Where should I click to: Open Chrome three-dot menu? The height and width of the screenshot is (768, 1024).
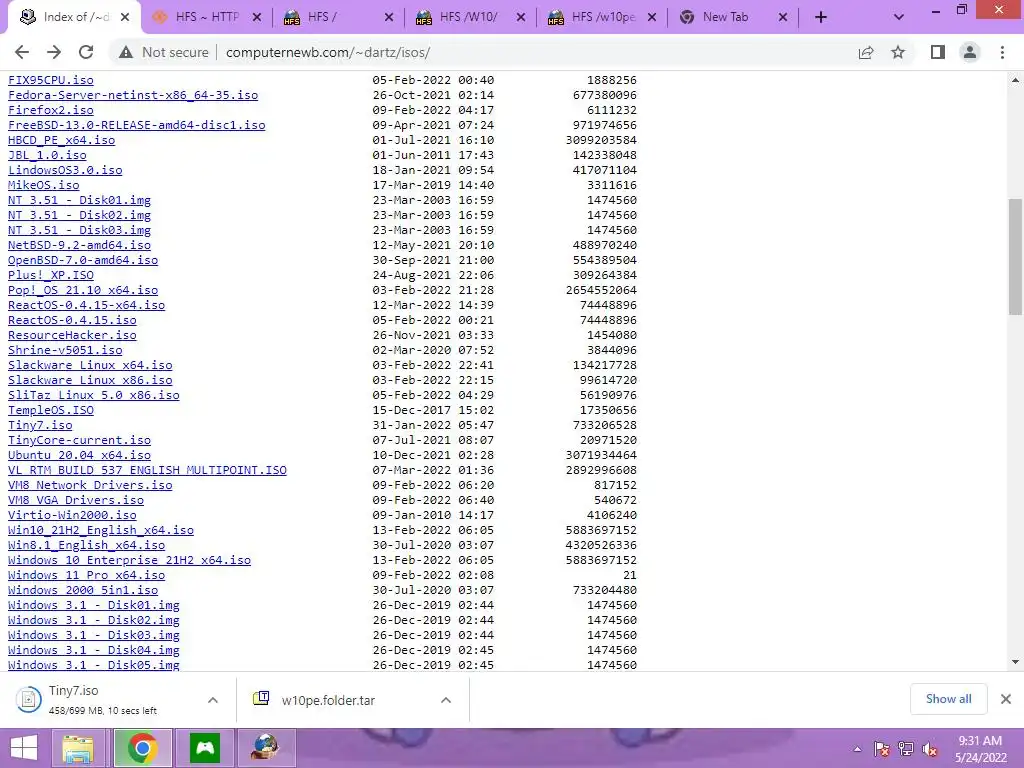coord(1002,52)
